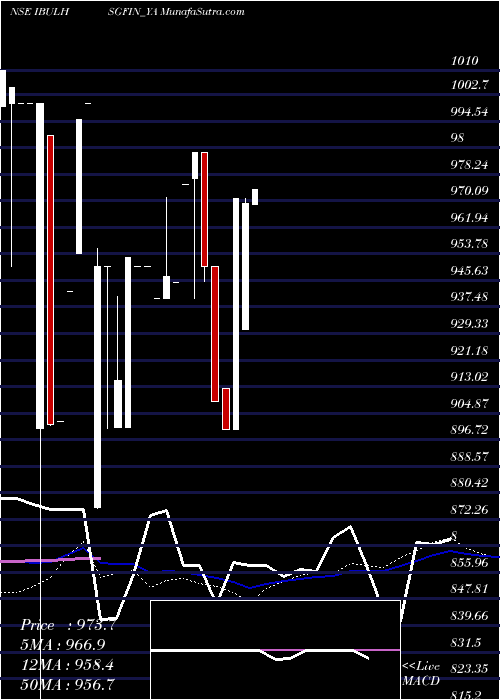500x700 pixels.
Task: Select the 872.26 axis value
Action: tap(469, 509)
